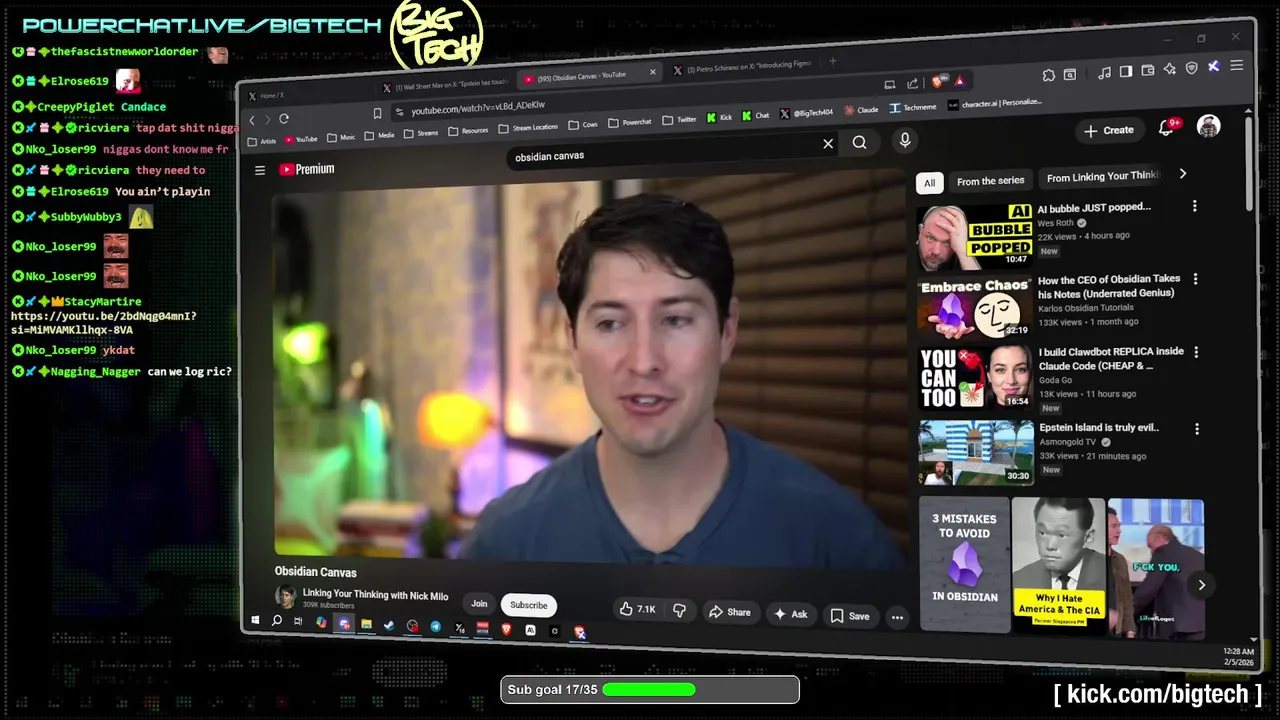Bookmark this page icon in address bar
The height and width of the screenshot is (720, 1280).
click(377, 113)
